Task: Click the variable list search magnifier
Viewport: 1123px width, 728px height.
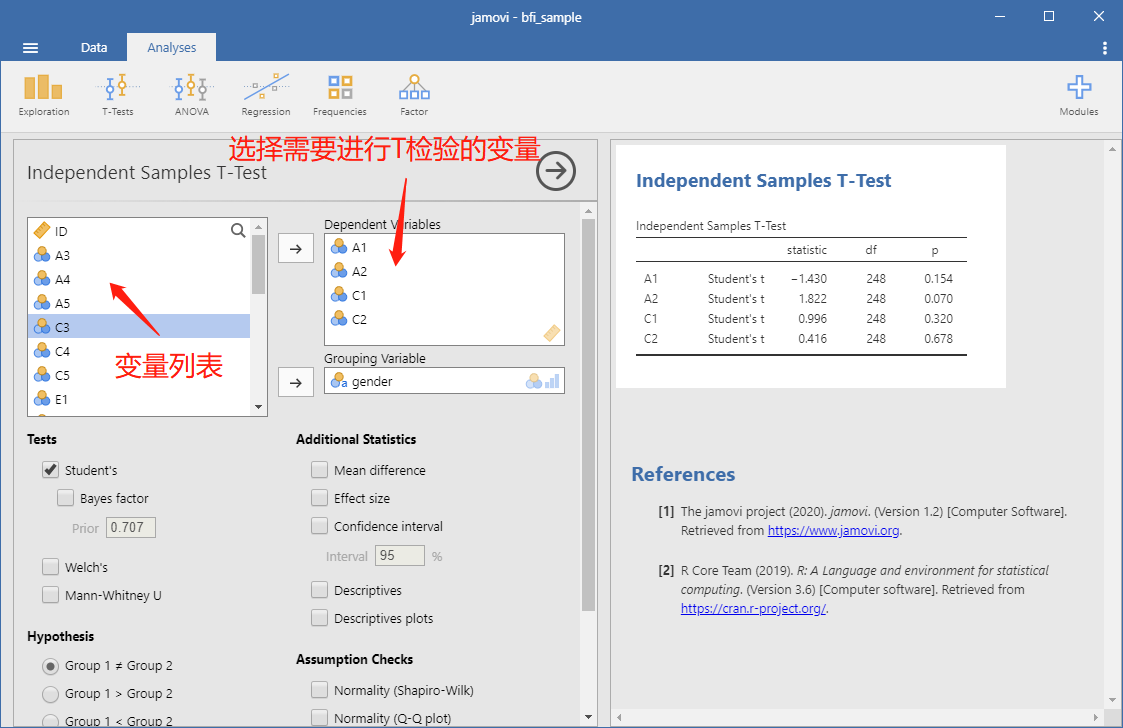Action: tap(238, 230)
